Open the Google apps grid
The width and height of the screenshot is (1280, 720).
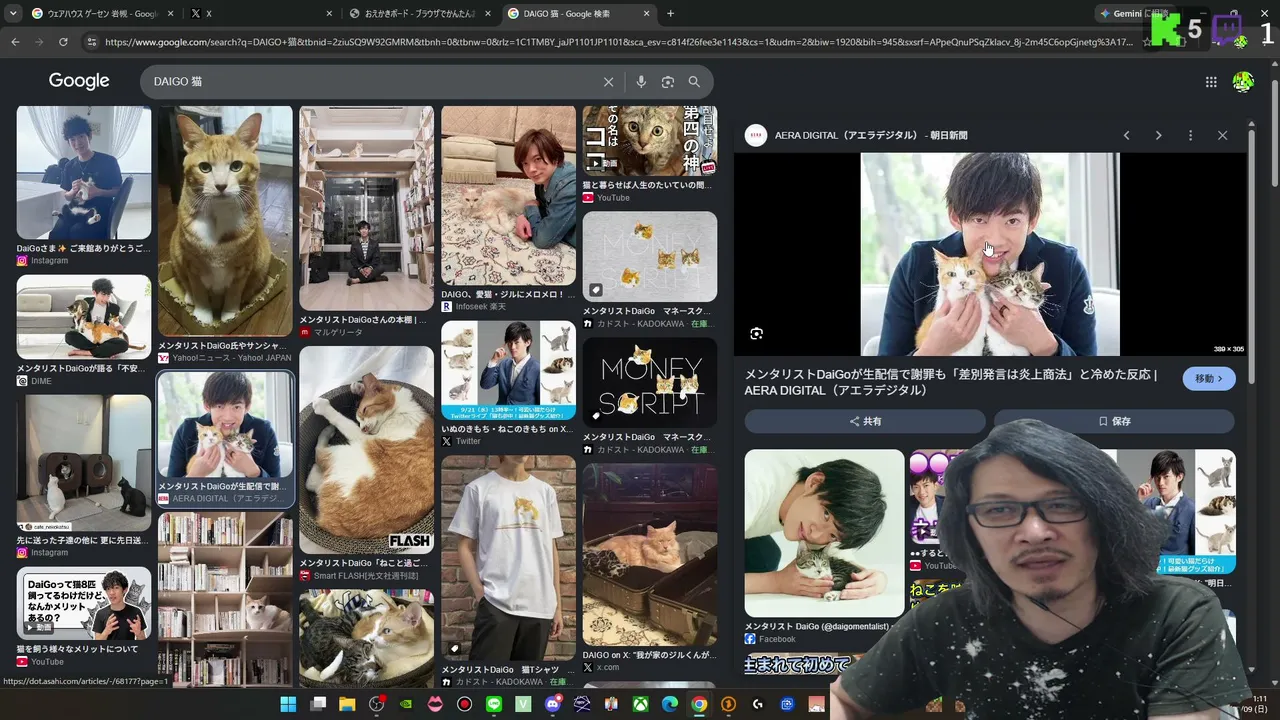[x=1211, y=82]
